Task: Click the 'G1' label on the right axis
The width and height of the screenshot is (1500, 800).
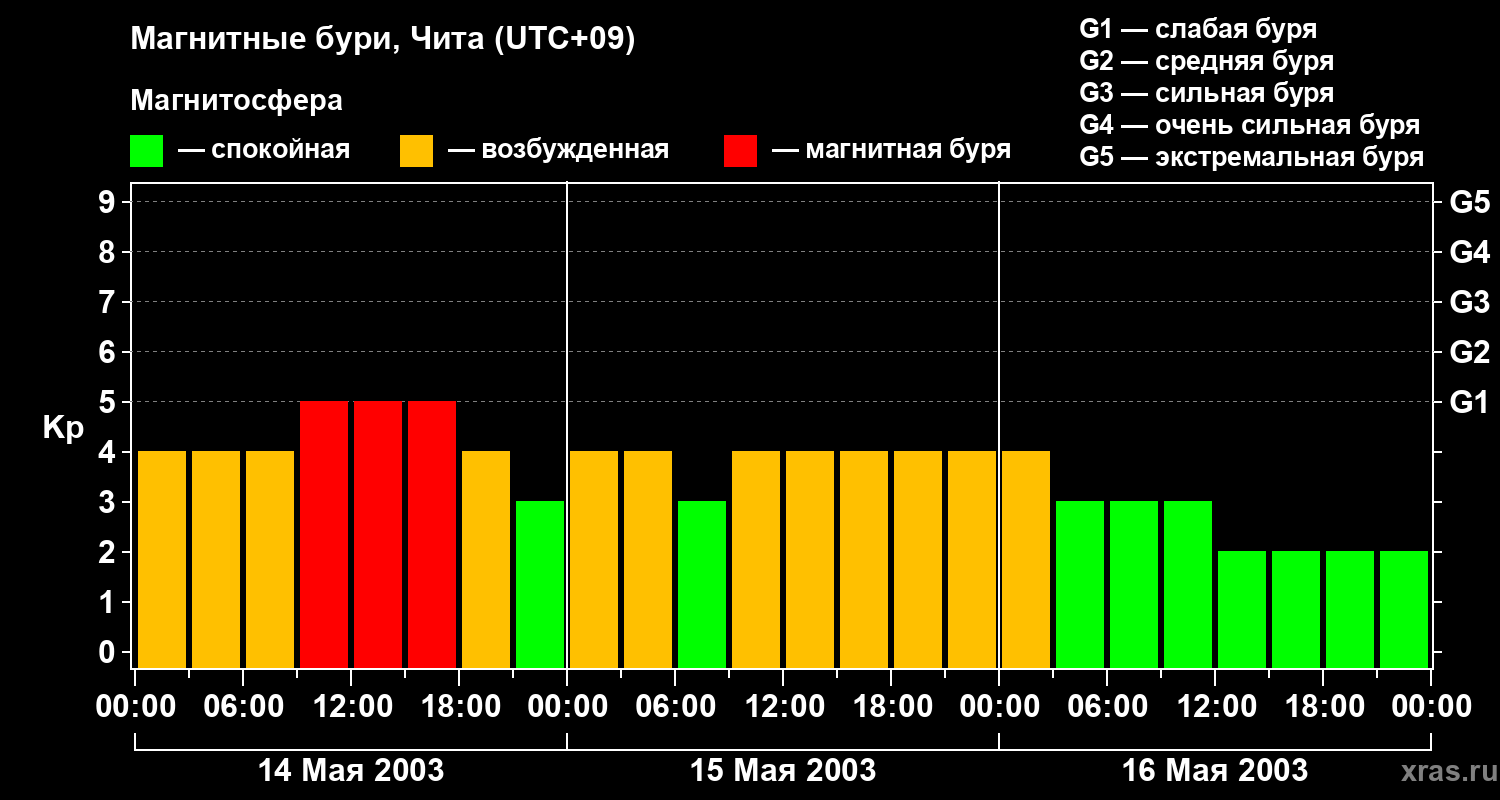Action: (x=1469, y=402)
